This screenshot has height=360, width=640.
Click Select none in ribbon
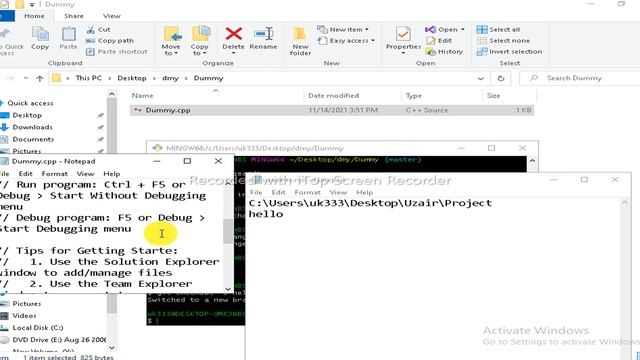503,40
